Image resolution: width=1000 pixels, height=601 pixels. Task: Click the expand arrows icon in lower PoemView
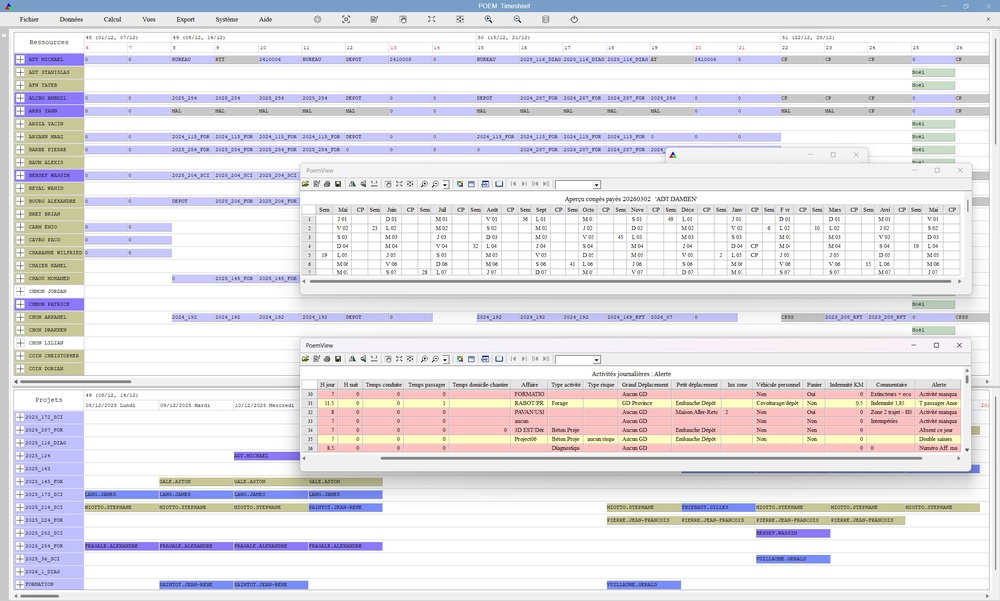[399, 359]
